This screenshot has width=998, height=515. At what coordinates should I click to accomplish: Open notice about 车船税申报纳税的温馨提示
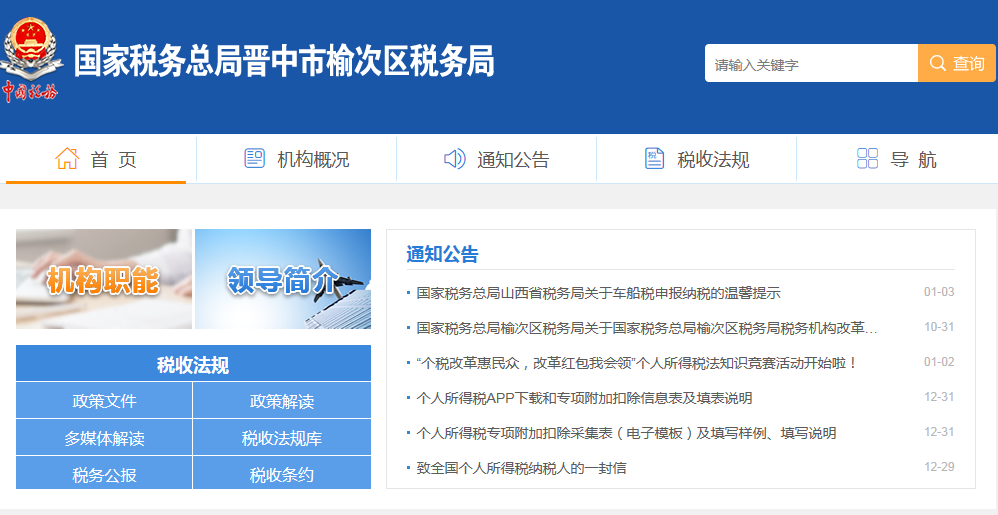[x=598, y=293]
